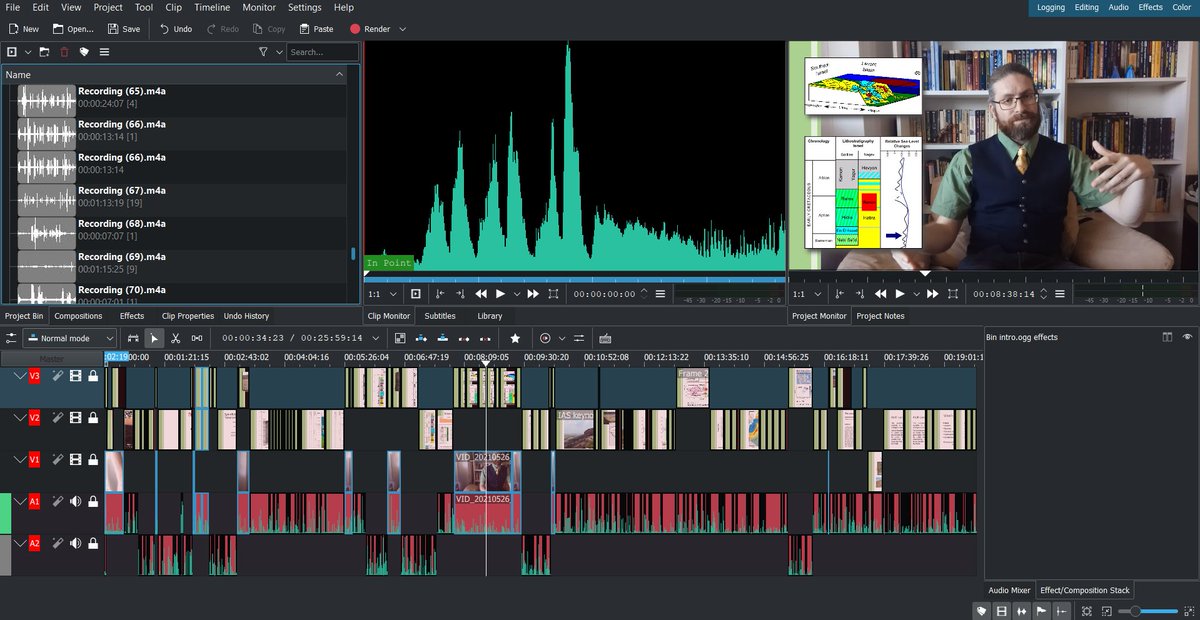
Task: Switch to Logging workspace layout
Action: click(x=1051, y=7)
